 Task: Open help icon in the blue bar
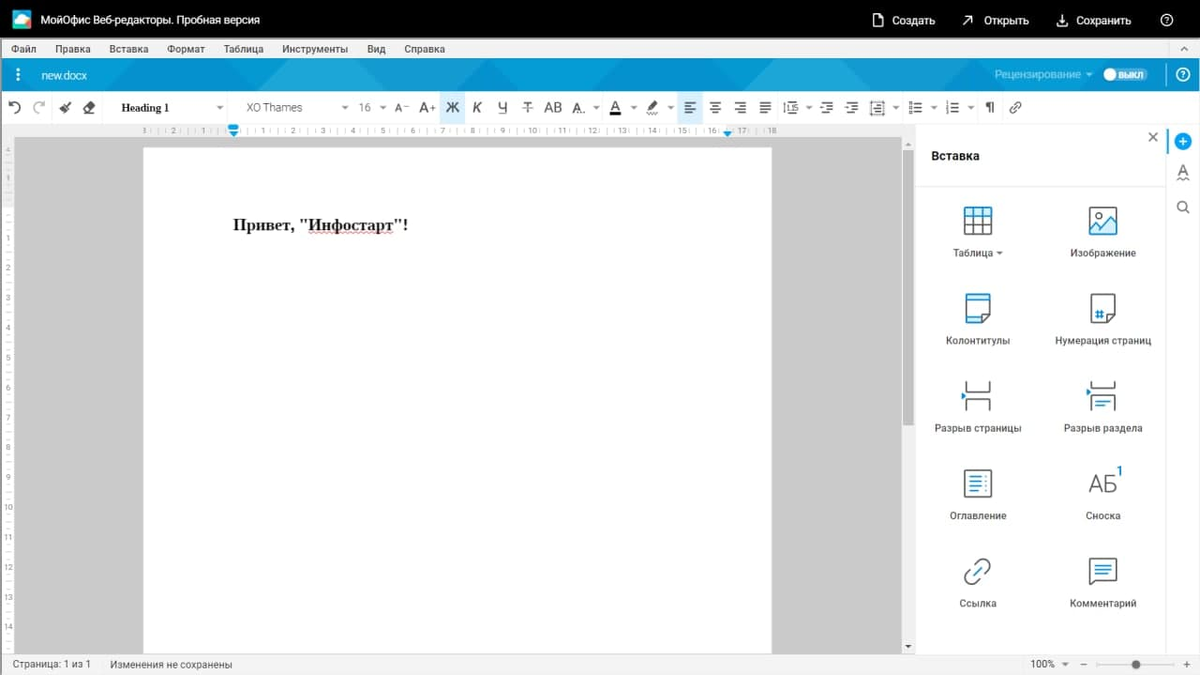[x=1183, y=75]
